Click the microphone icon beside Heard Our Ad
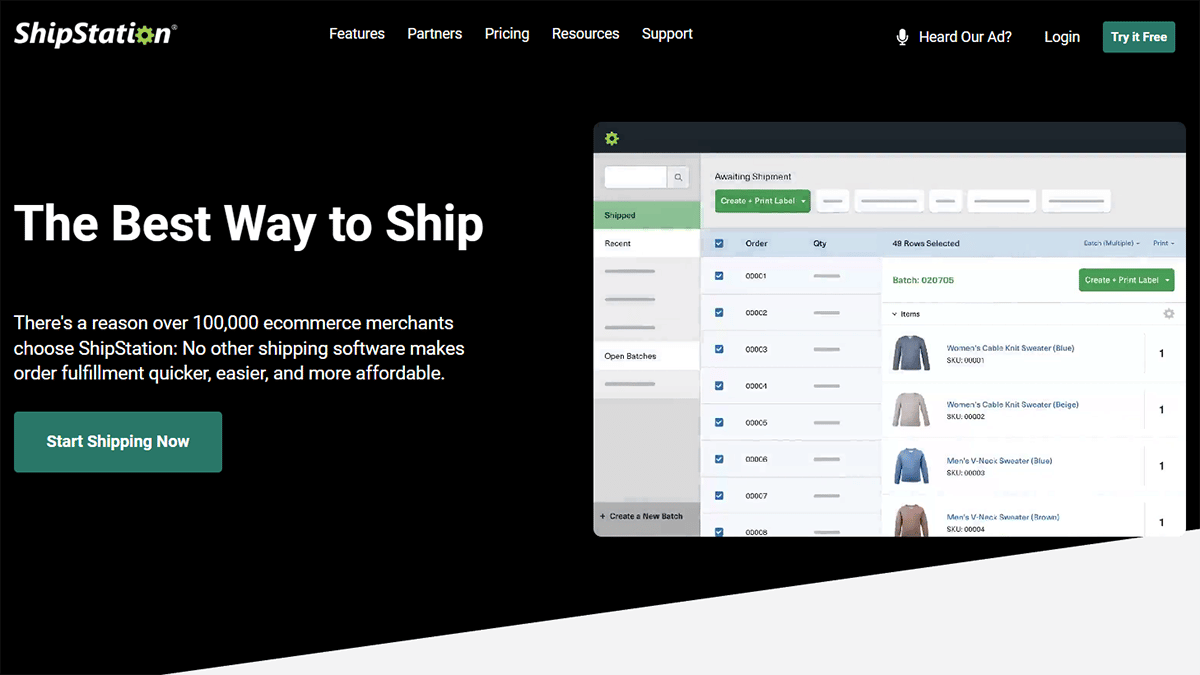Viewport: 1200px width, 675px height. (902, 37)
